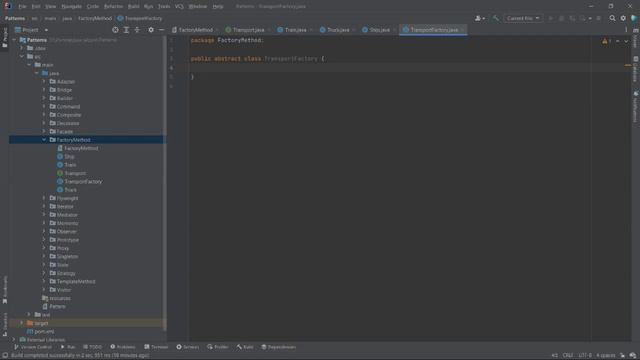Close the TransportFactory.java tab
Image resolution: width=640 pixels, height=360 pixels.
pos(462,30)
